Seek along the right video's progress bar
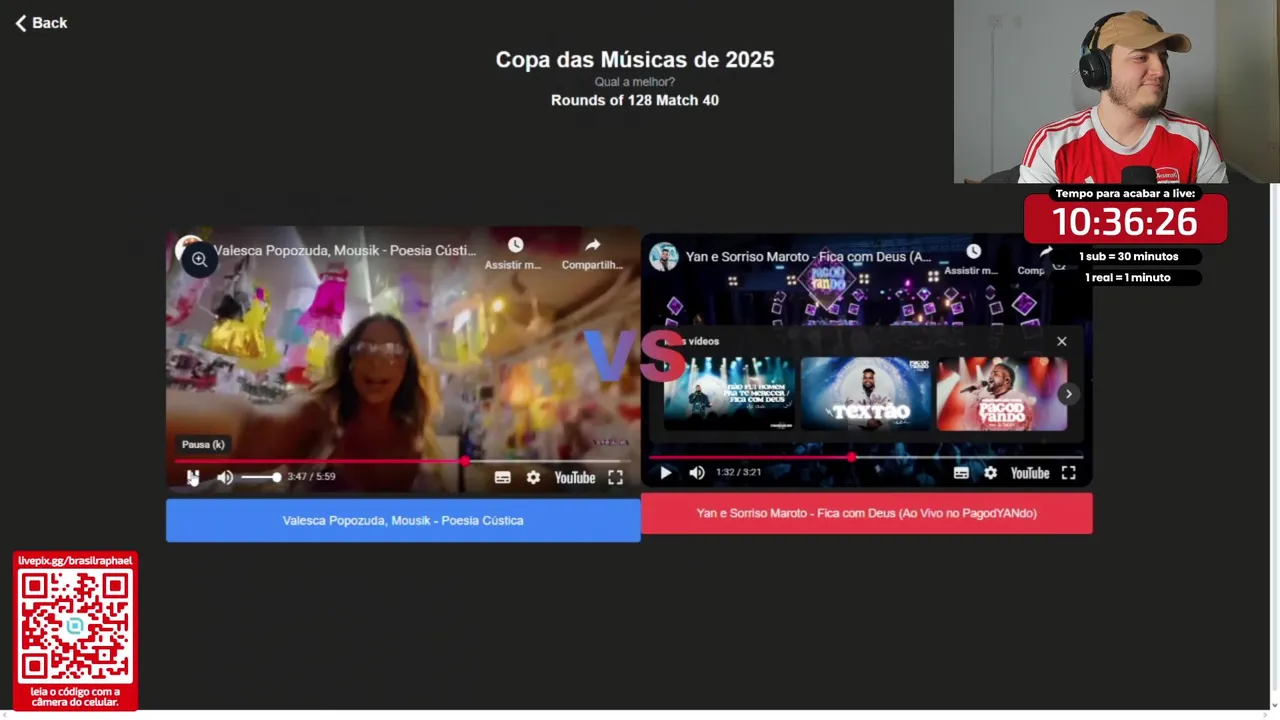The image size is (1280, 720). pos(866,457)
